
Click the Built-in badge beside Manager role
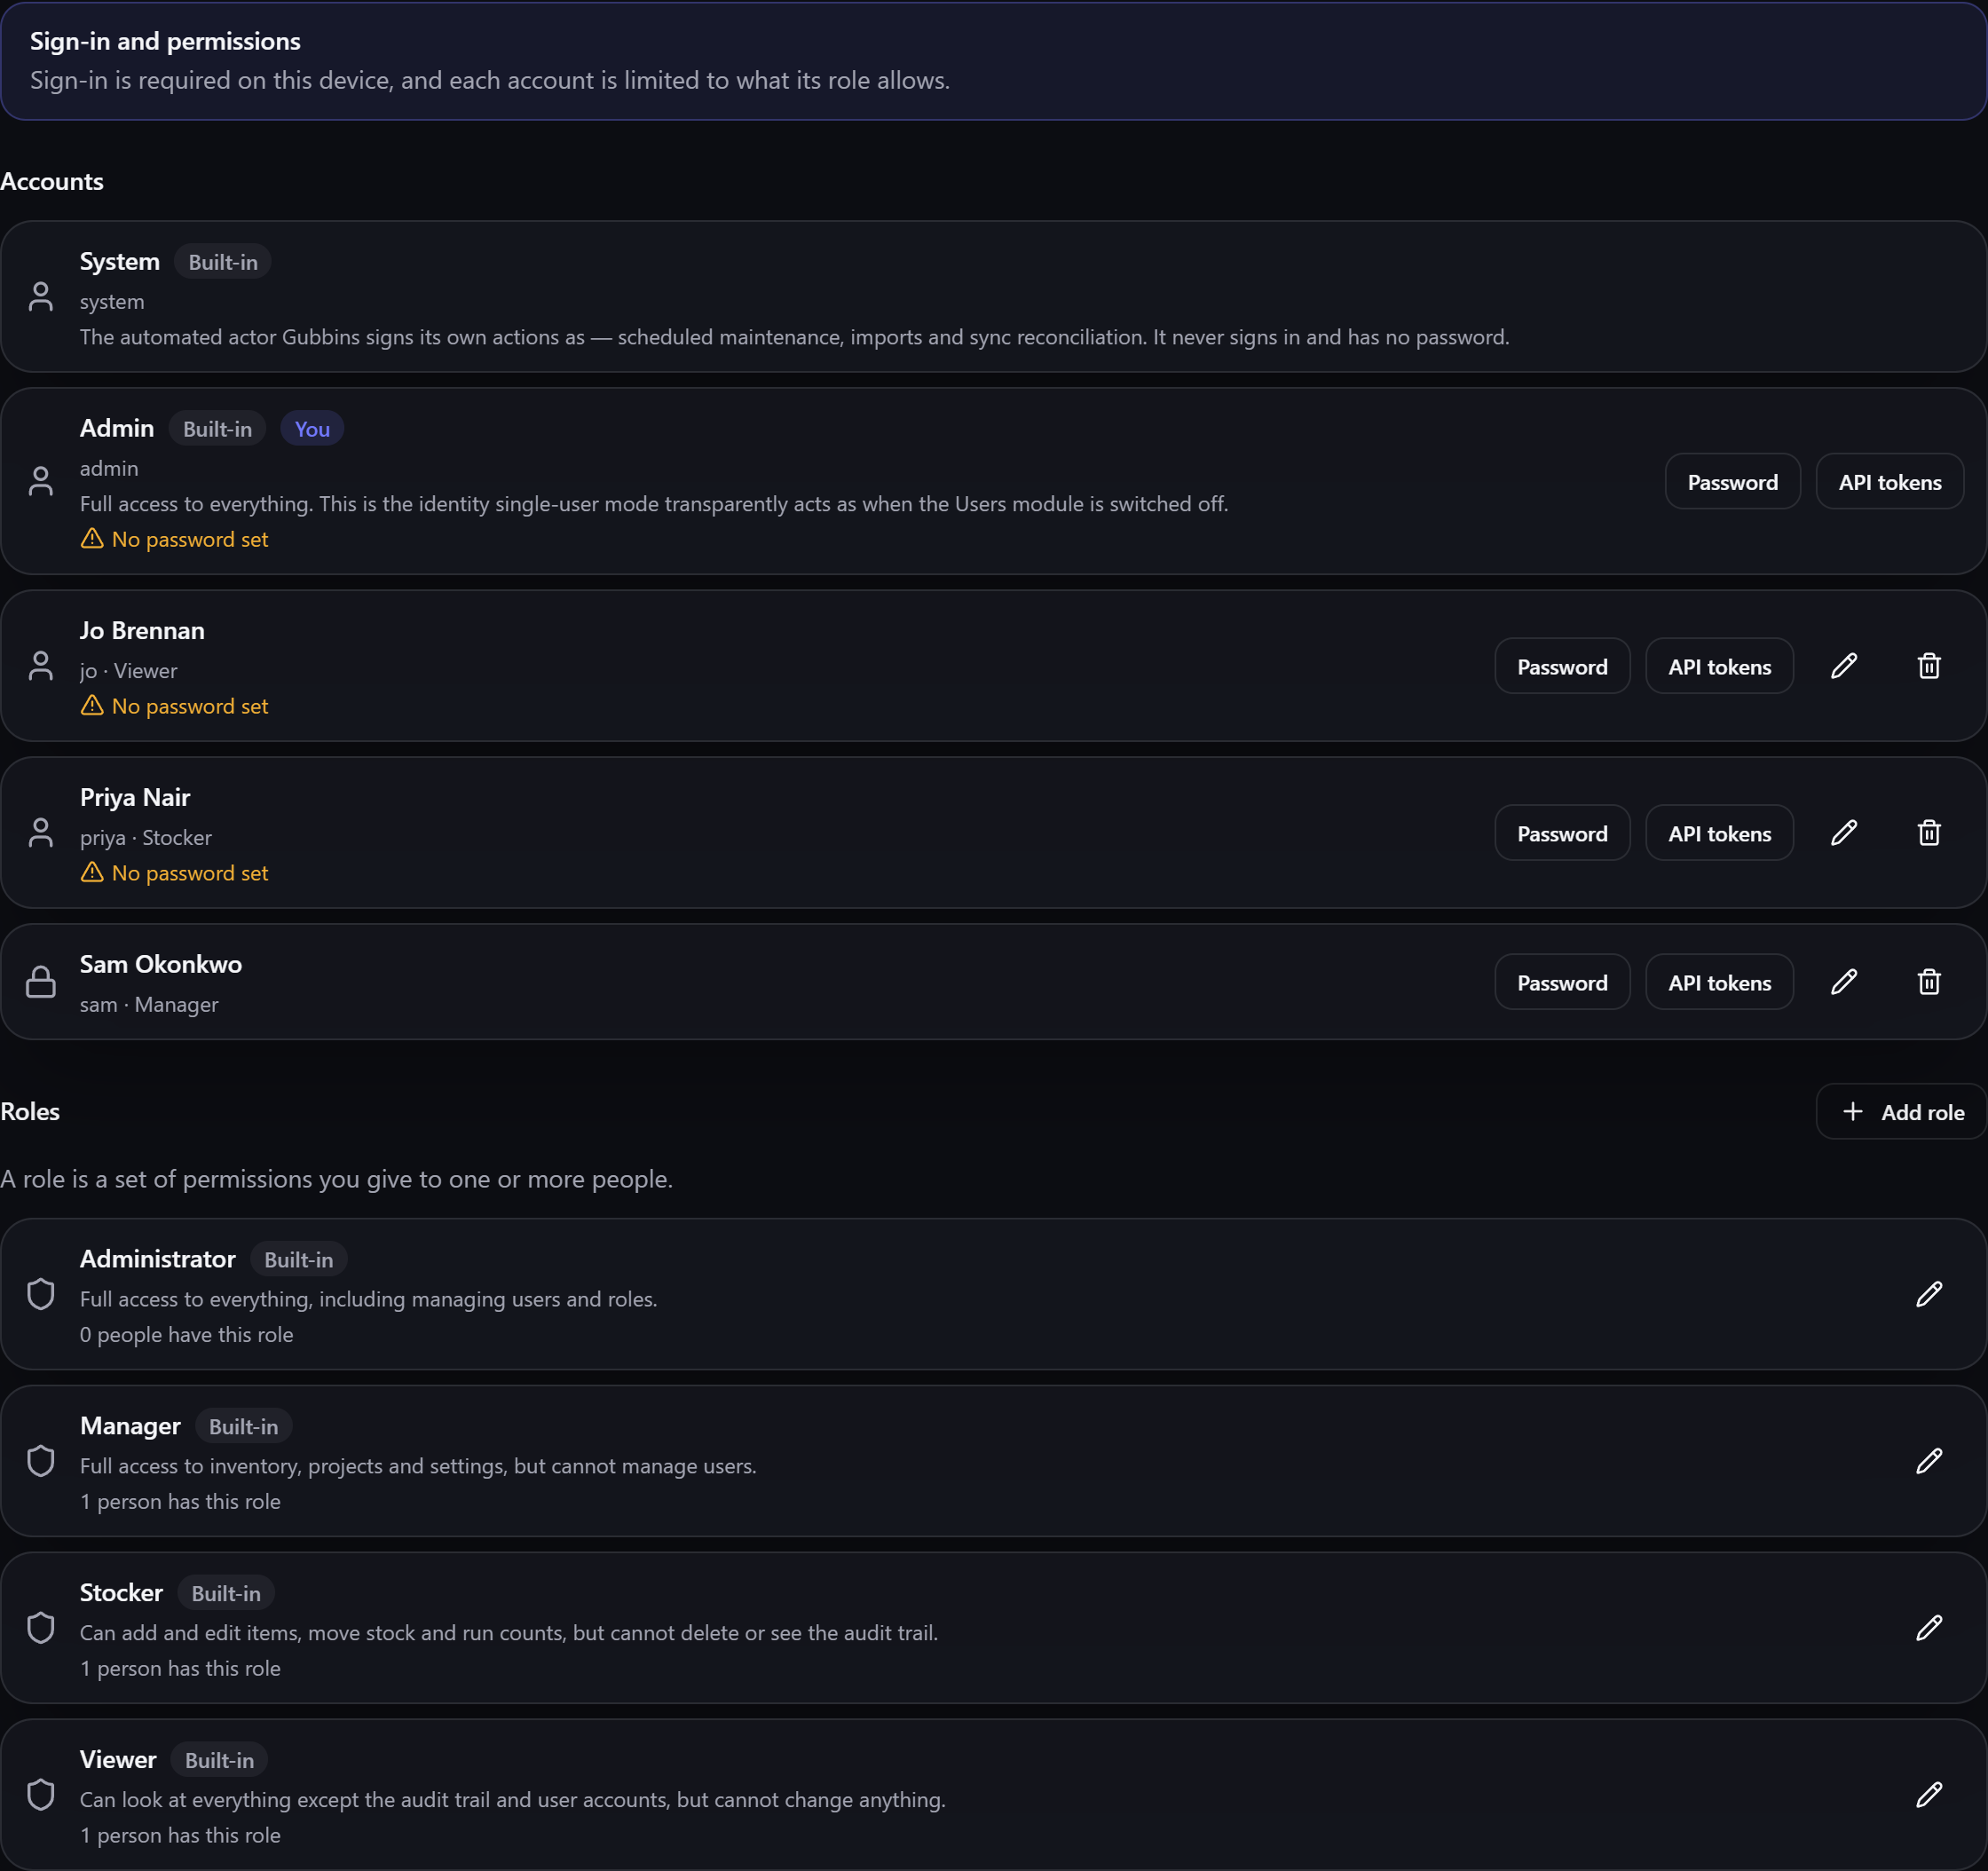click(x=243, y=1426)
